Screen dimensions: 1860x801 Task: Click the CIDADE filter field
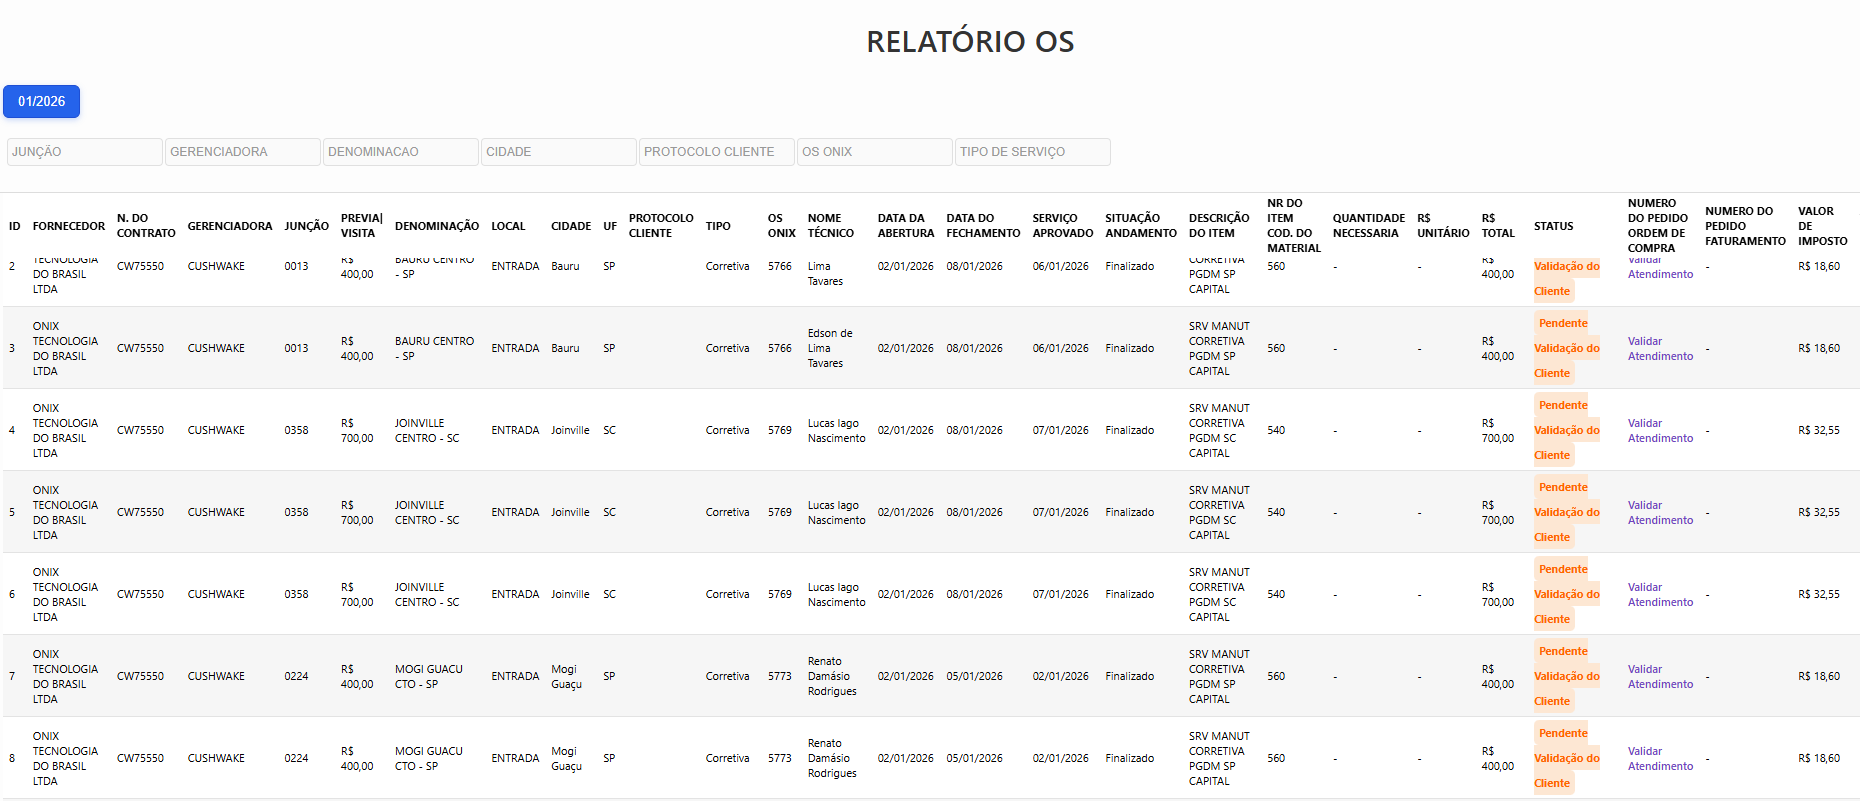pos(558,152)
